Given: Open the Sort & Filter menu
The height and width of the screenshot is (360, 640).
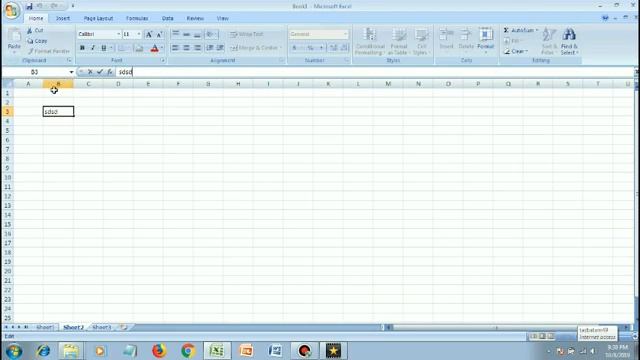Looking at the screenshot, I should 549,41.
